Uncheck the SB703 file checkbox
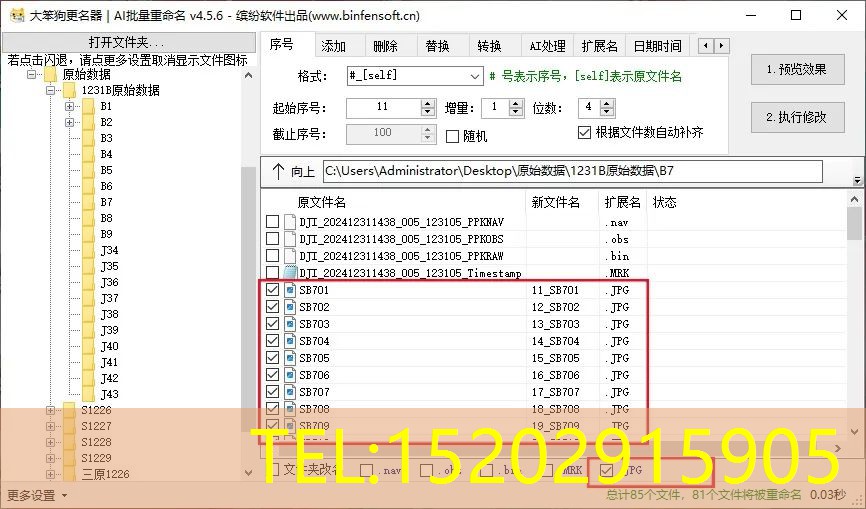The height and width of the screenshot is (509, 866). click(x=273, y=324)
